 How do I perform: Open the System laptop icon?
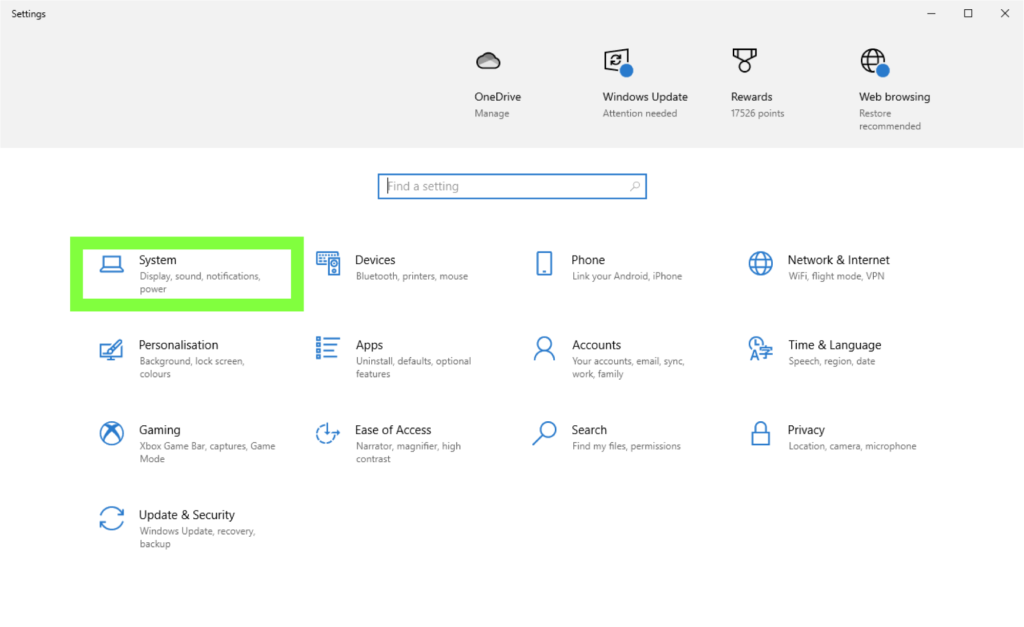(112, 264)
